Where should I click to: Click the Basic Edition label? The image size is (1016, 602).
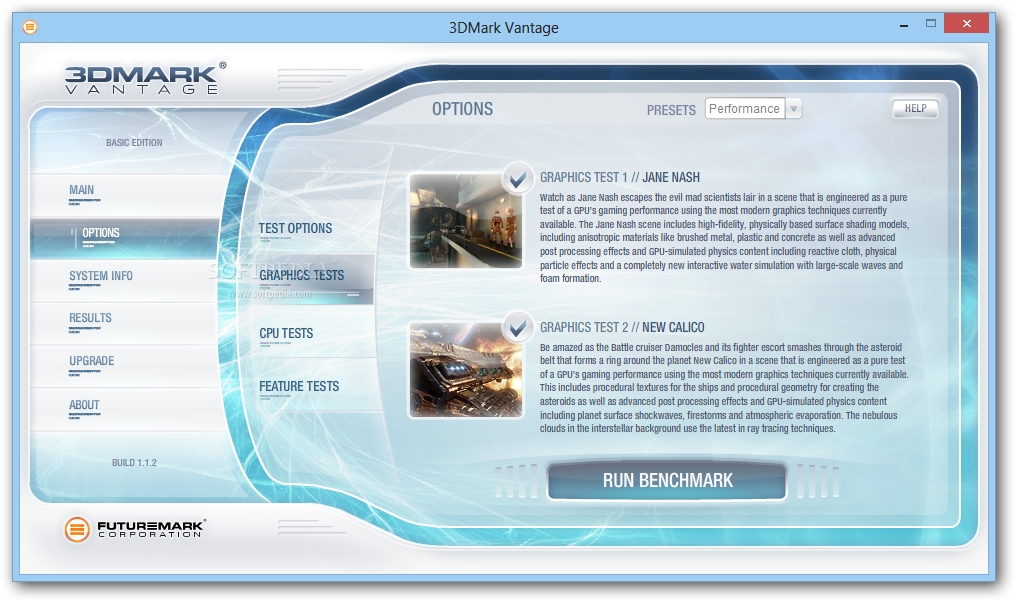pyautogui.click(x=134, y=143)
